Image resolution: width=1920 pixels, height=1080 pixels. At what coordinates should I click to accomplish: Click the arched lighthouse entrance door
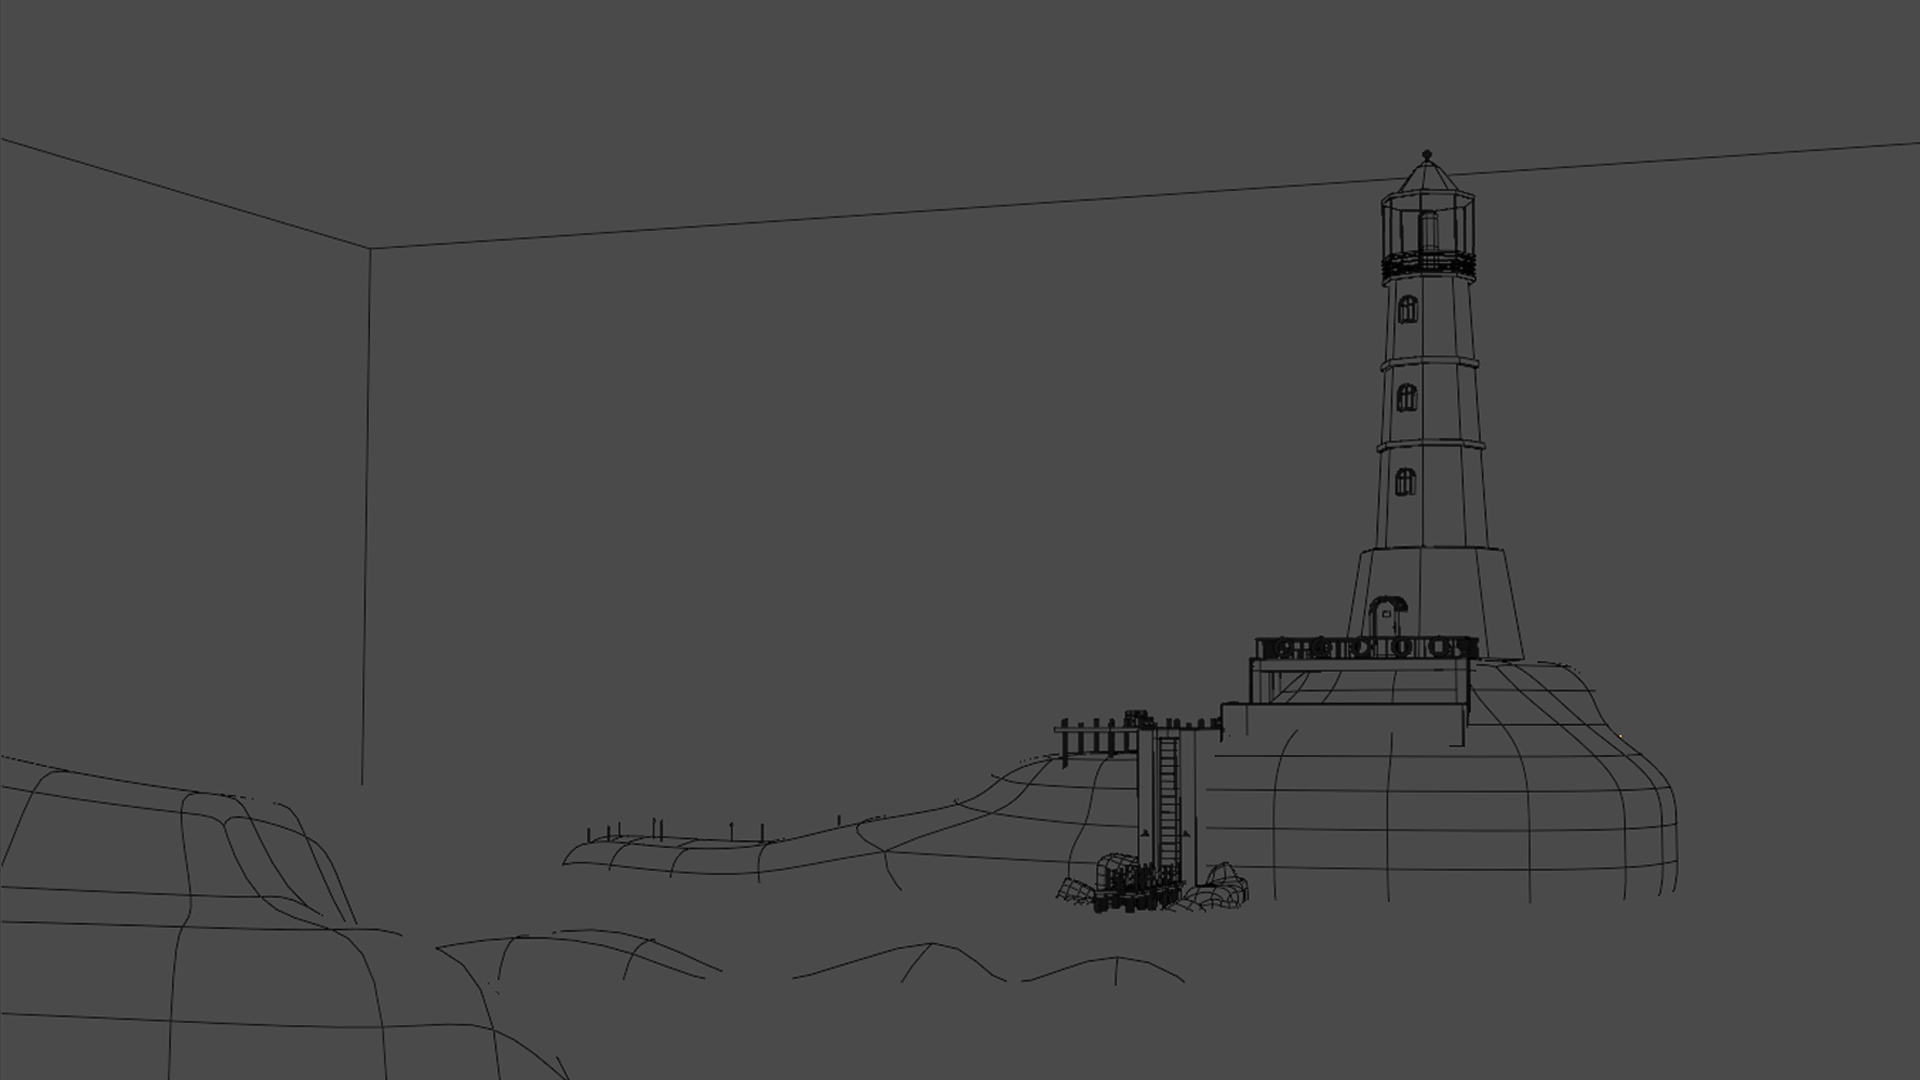(1385, 615)
